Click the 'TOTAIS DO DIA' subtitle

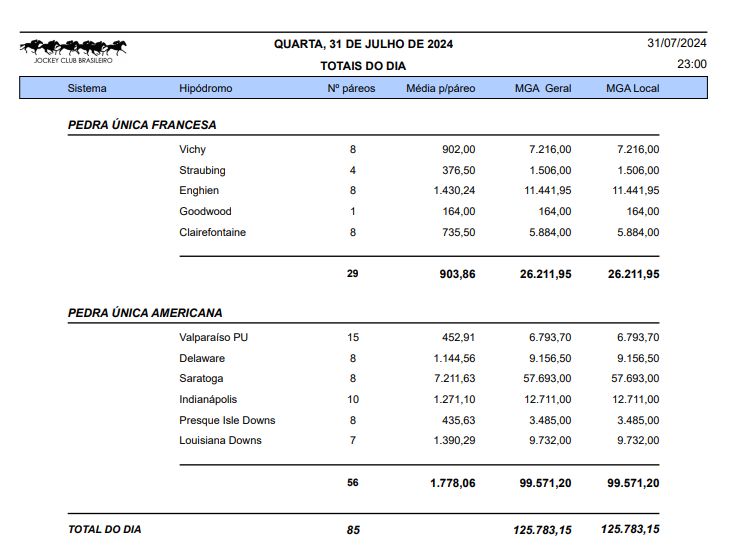(363, 66)
